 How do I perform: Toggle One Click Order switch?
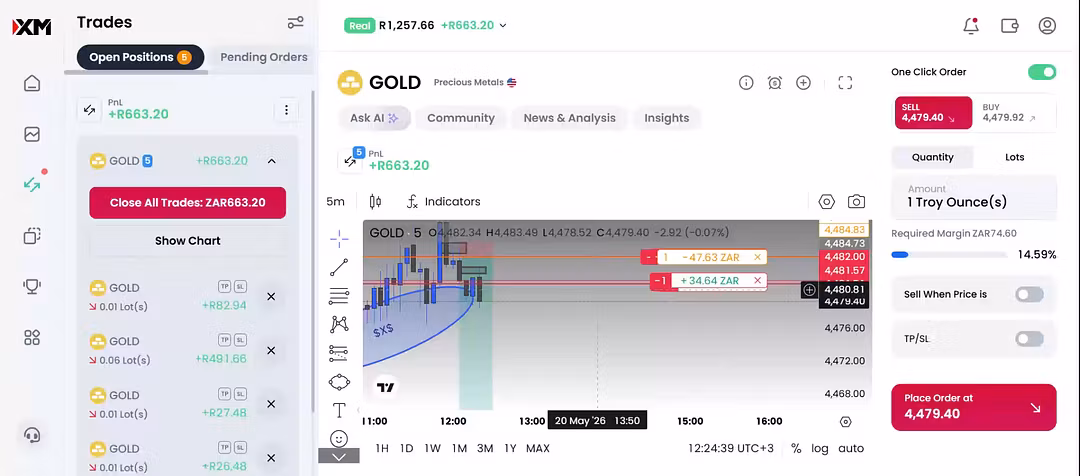pos(1042,72)
